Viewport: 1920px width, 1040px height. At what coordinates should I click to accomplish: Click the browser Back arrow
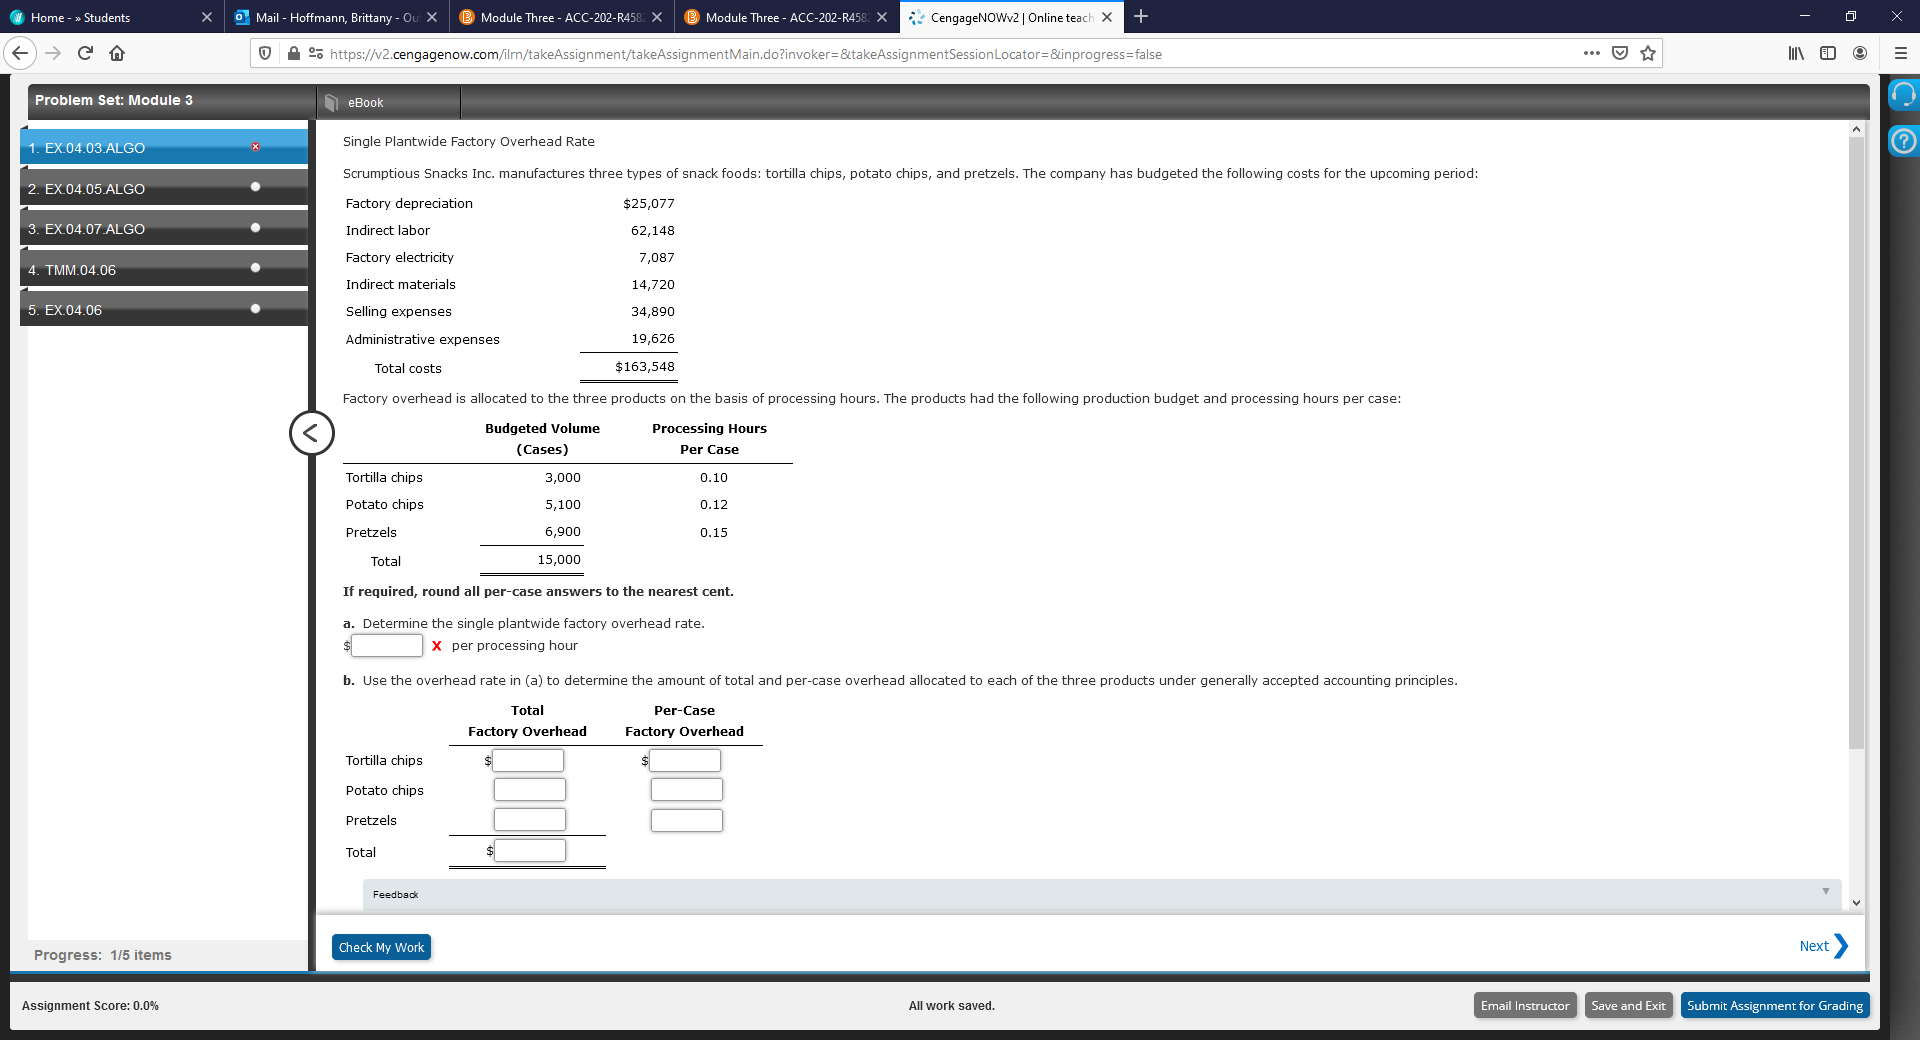[20, 53]
